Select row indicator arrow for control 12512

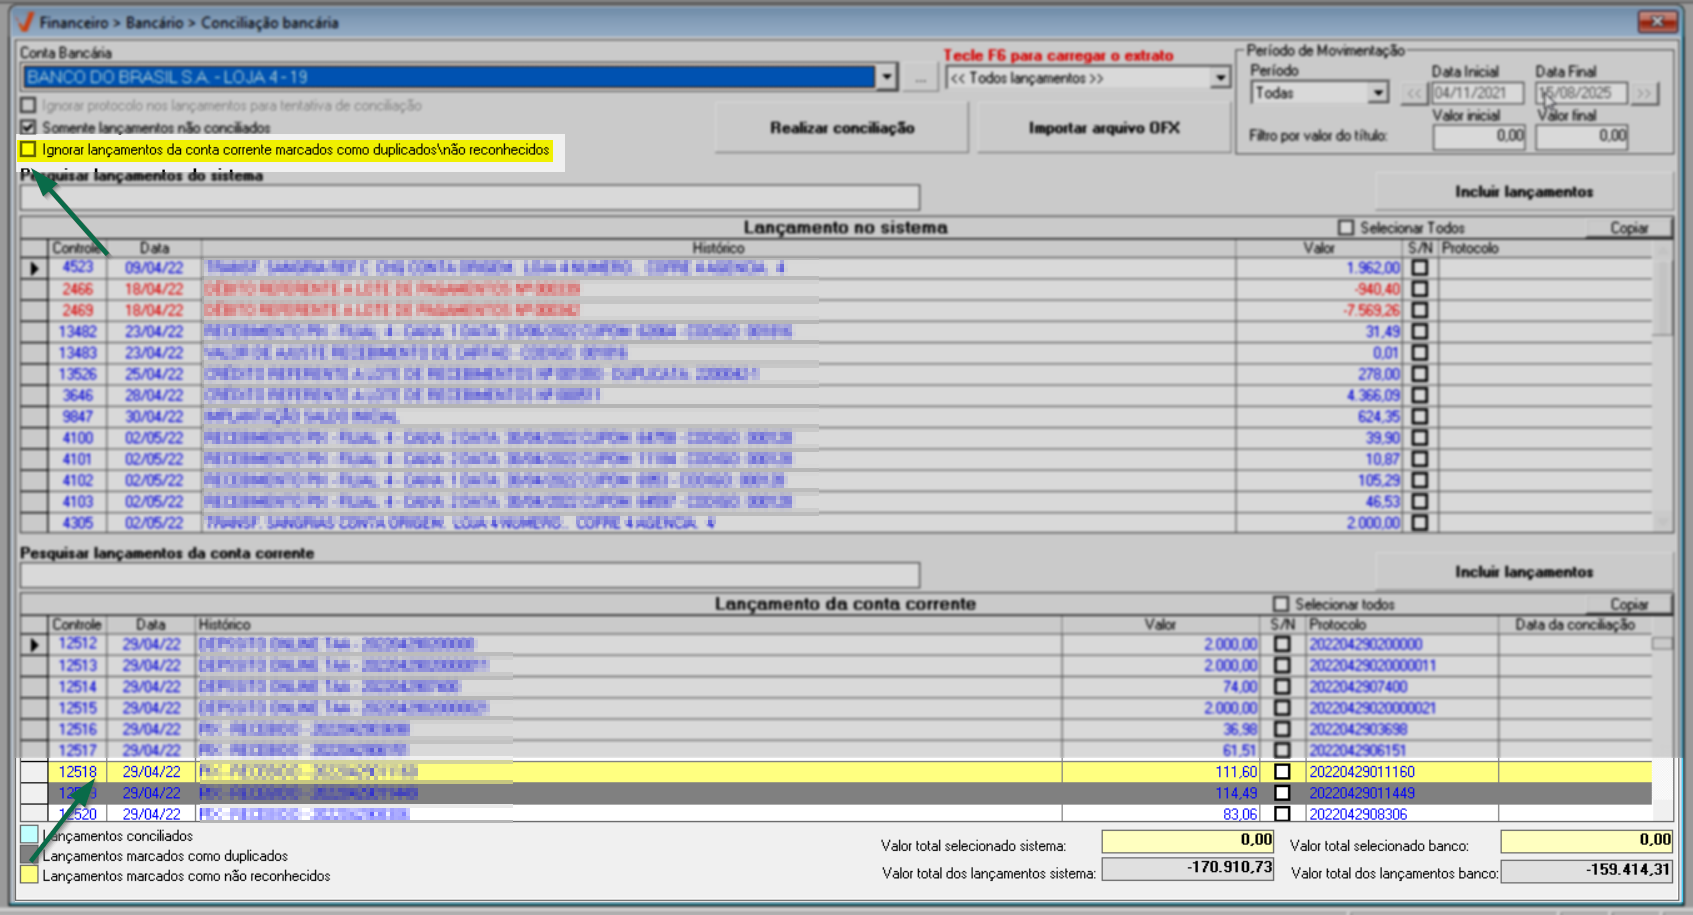34,645
